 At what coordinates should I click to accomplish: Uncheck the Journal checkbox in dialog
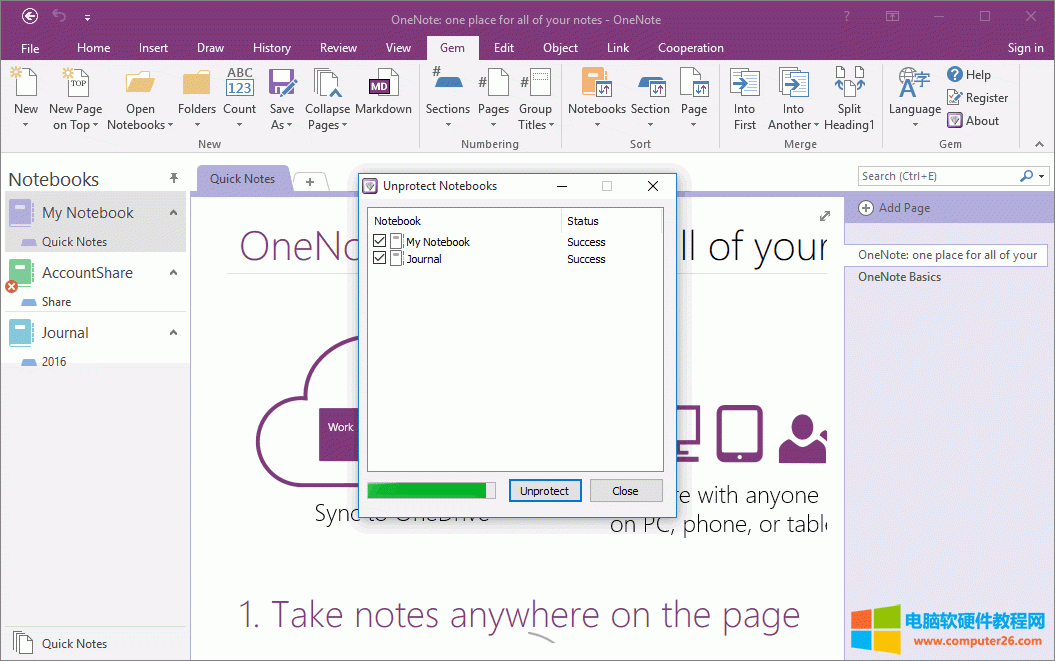coord(379,259)
